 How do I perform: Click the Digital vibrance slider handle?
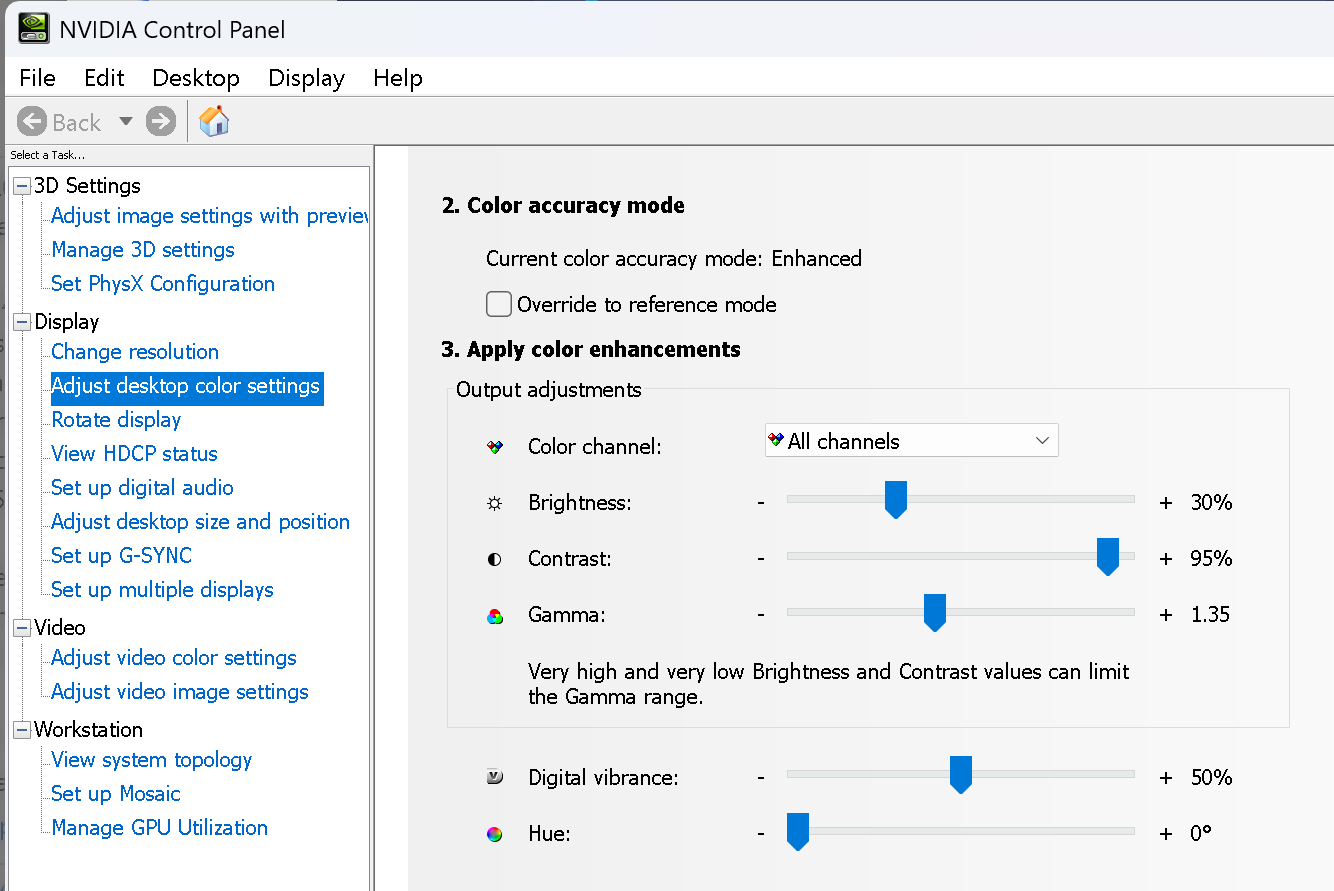click(x=961, y=774)
